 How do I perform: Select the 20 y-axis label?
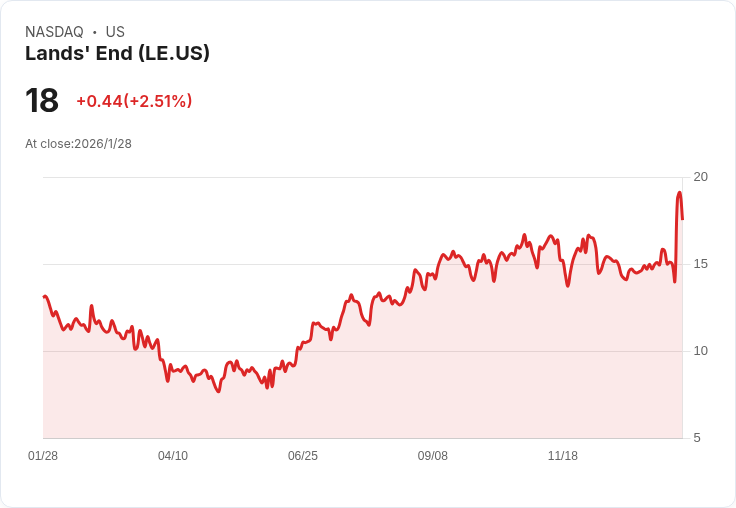(700, 177)
